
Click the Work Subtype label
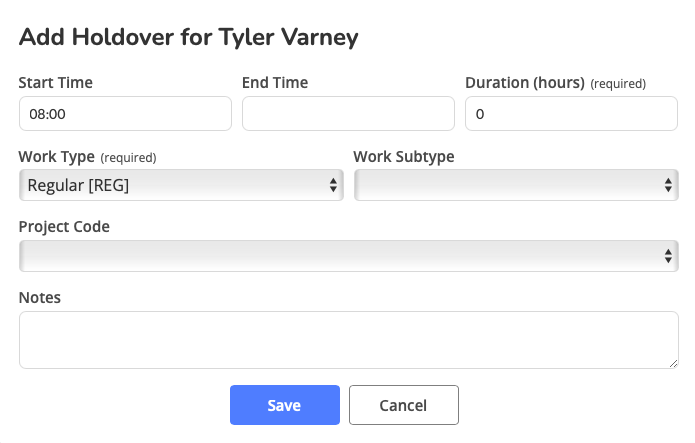(404, 157)
